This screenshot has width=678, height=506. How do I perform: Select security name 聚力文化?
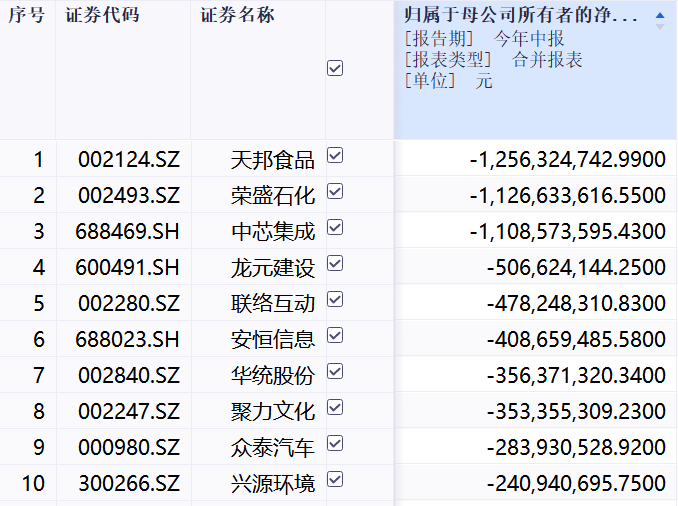coord(273,411)
